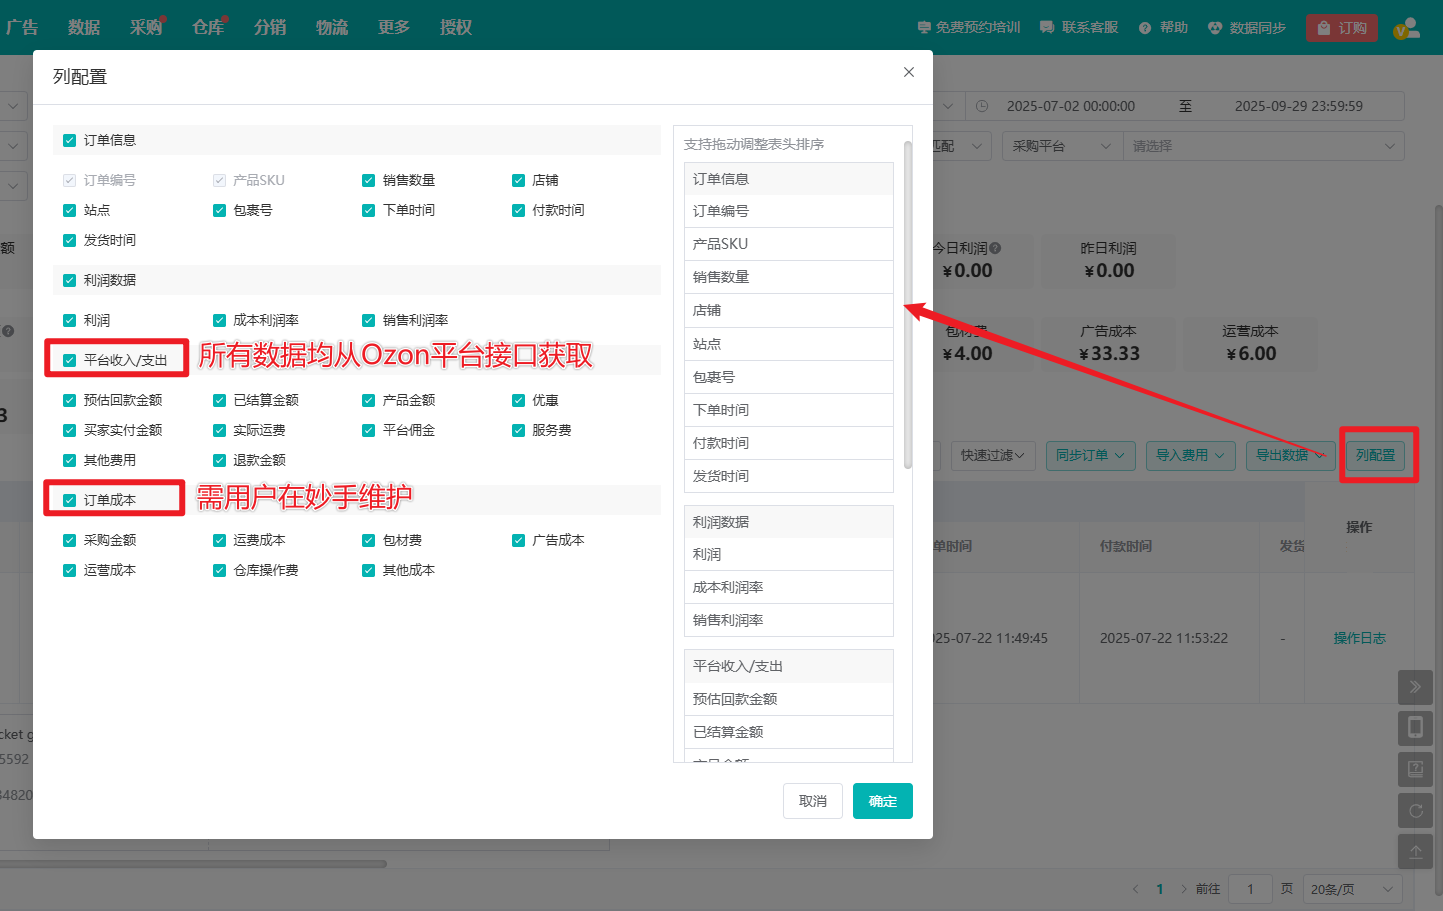Image resolution: width=1443 pixels, height=911 pixels.
Task: Open the 物流 menu in the top bar
Action: point(331,27)
